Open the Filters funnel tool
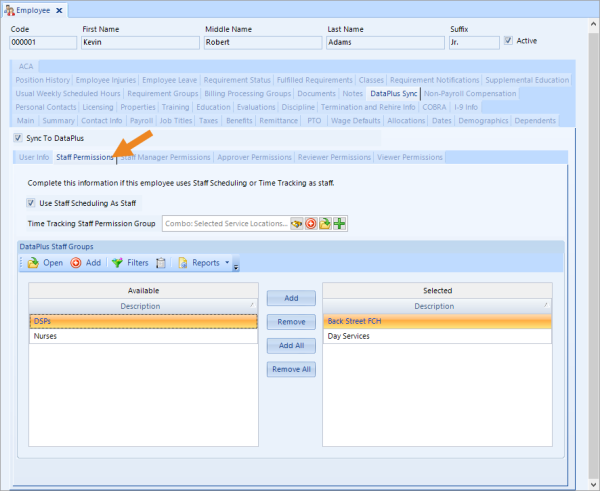 point(117,263)
